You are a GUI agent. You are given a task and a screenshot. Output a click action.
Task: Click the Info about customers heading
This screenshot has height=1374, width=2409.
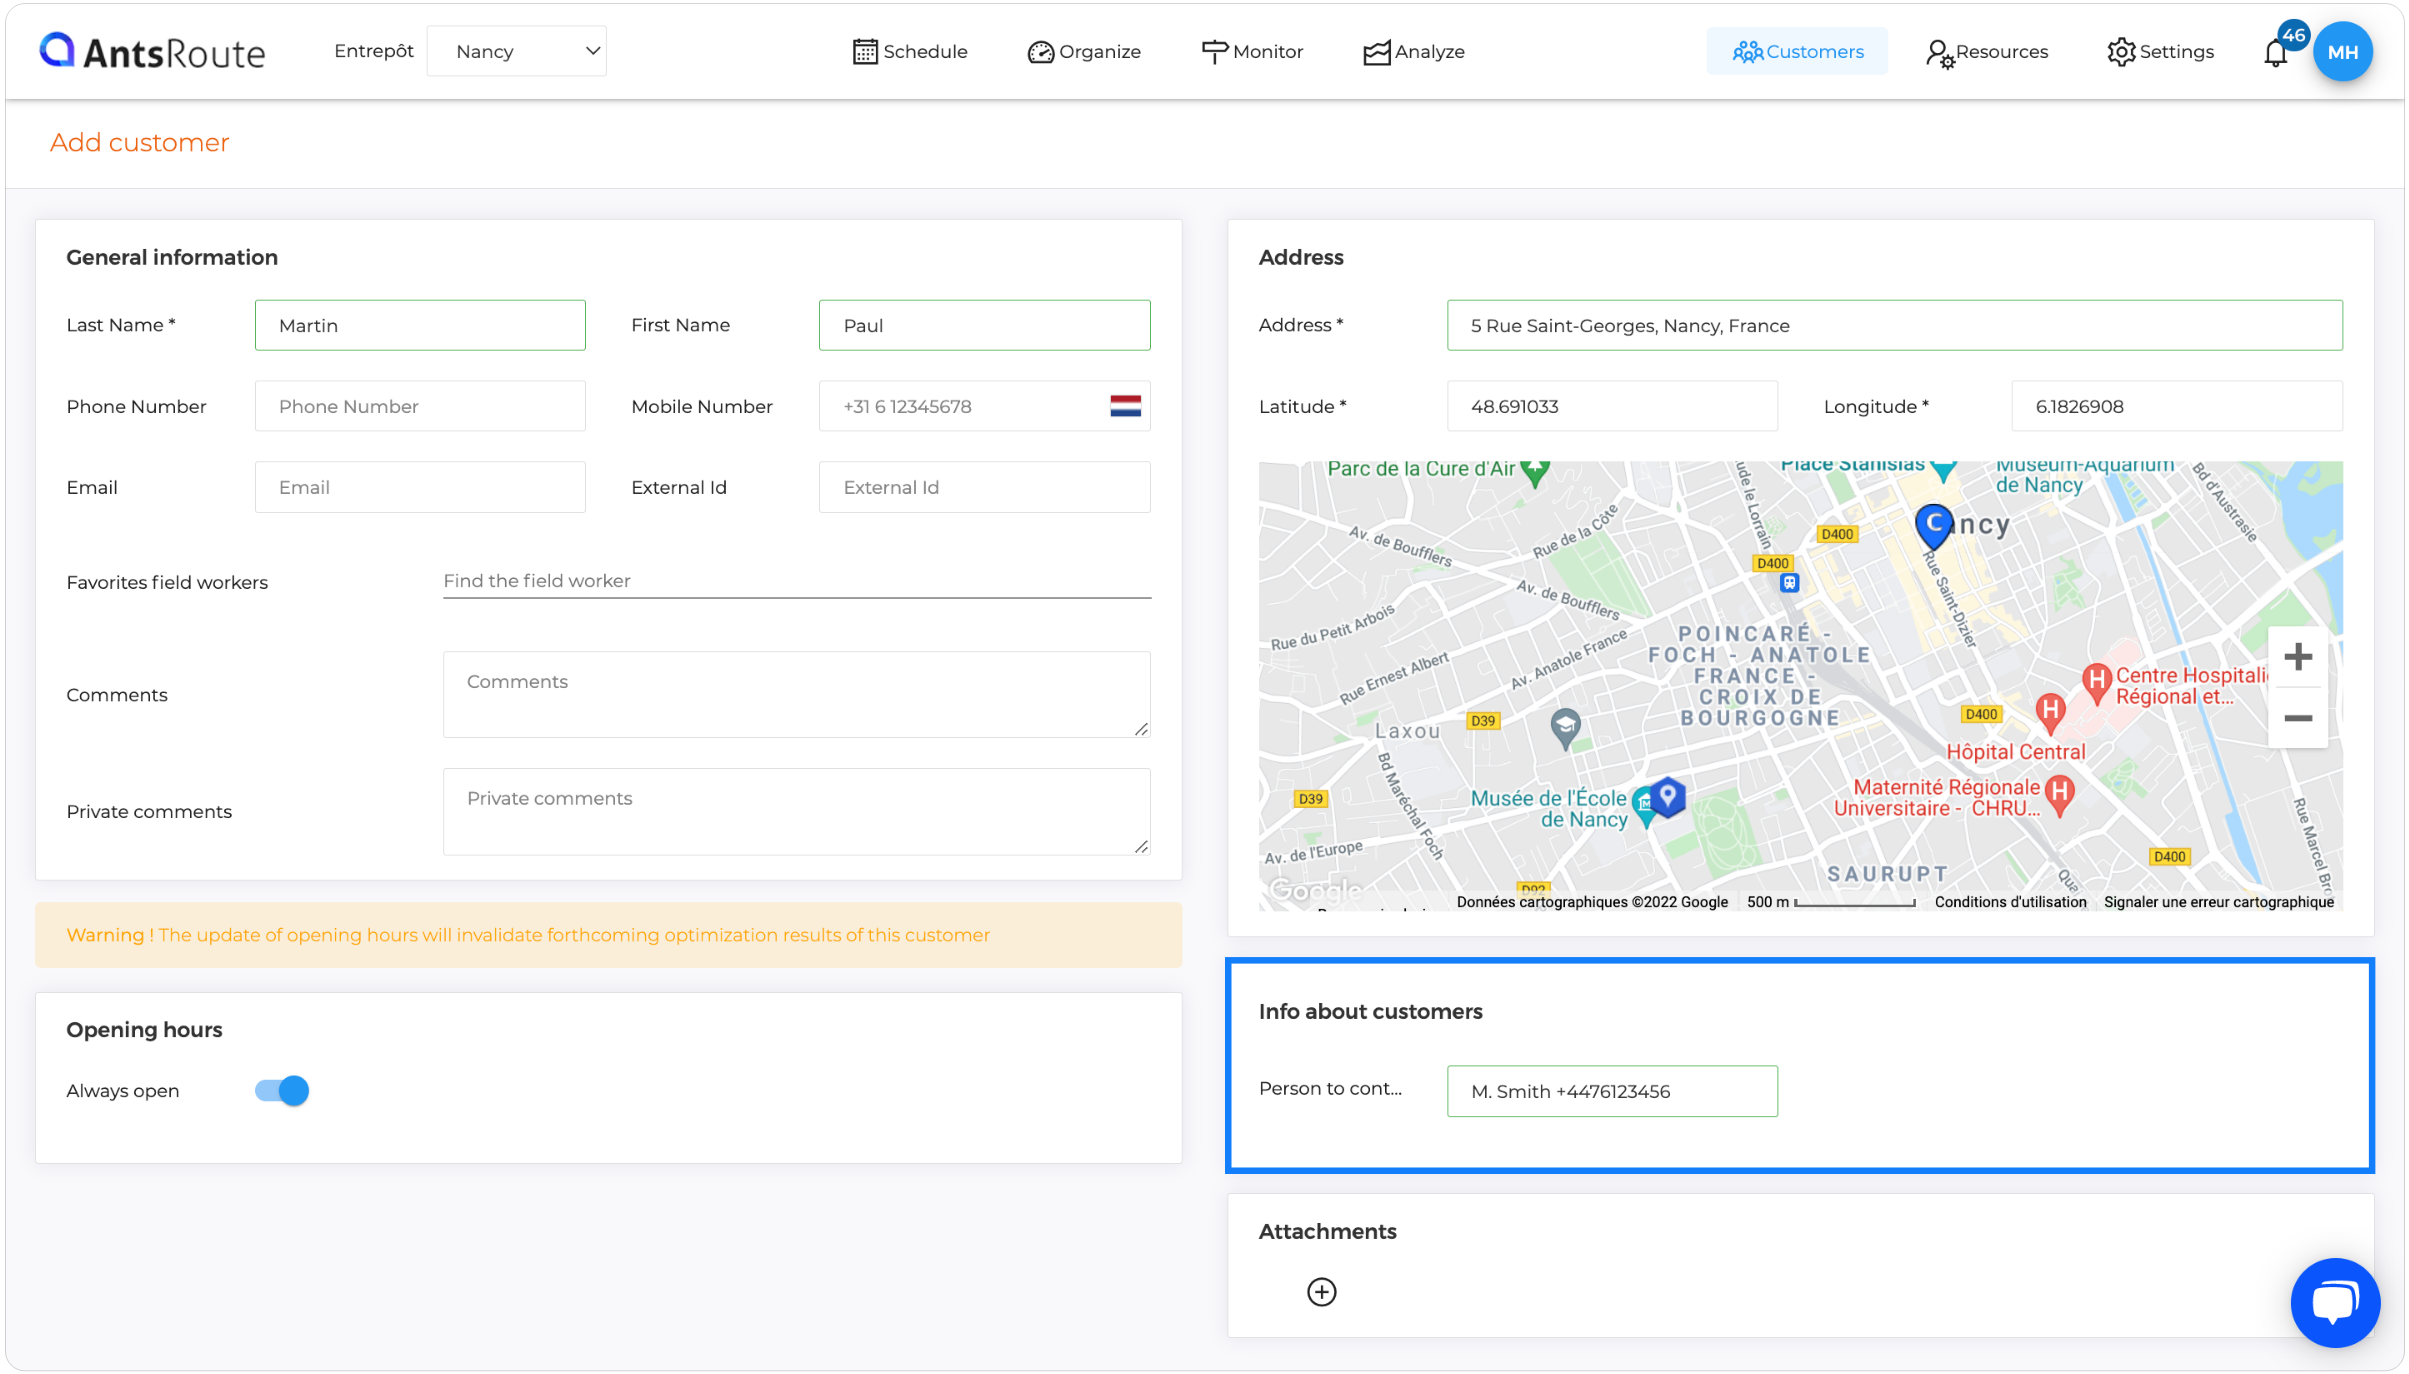(1370, 1011)
